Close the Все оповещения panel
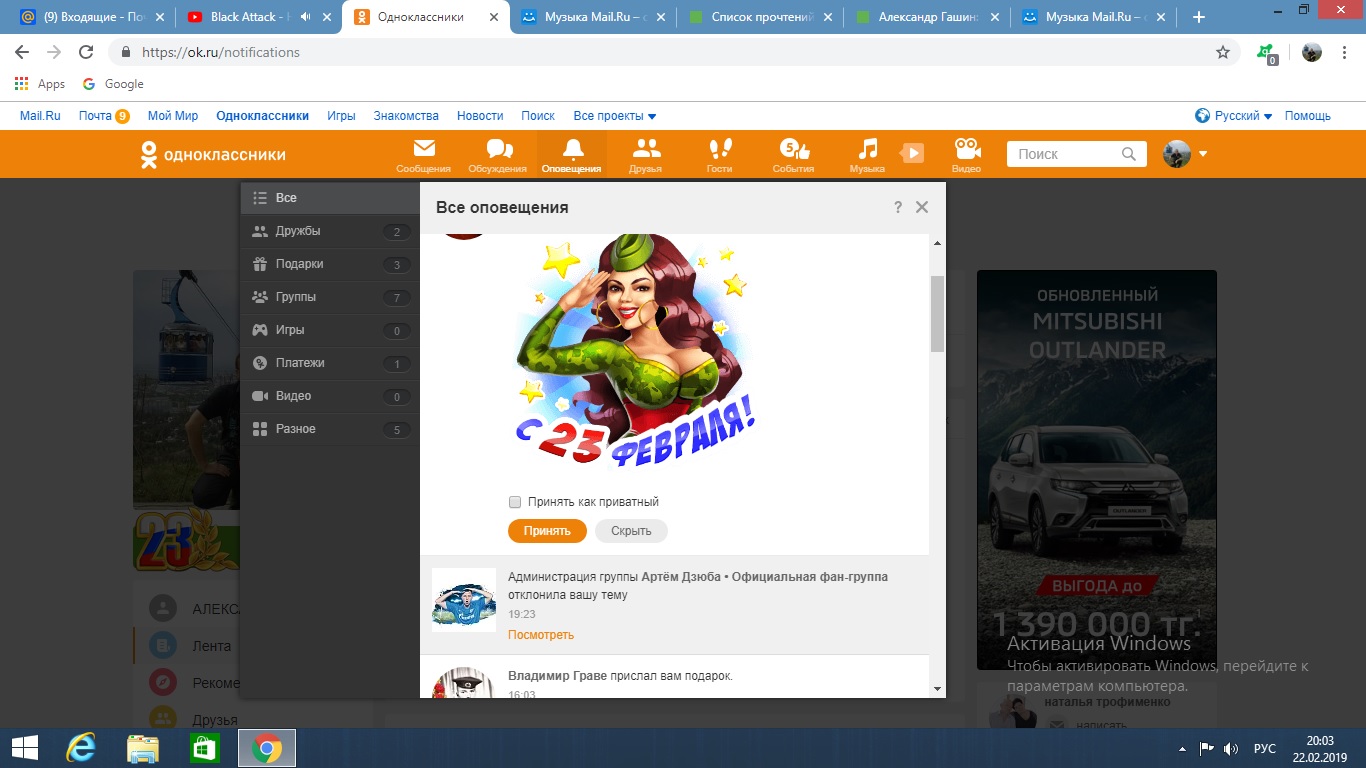Image resolution: width=1366 pixels, height=768 pixels. 922,207
